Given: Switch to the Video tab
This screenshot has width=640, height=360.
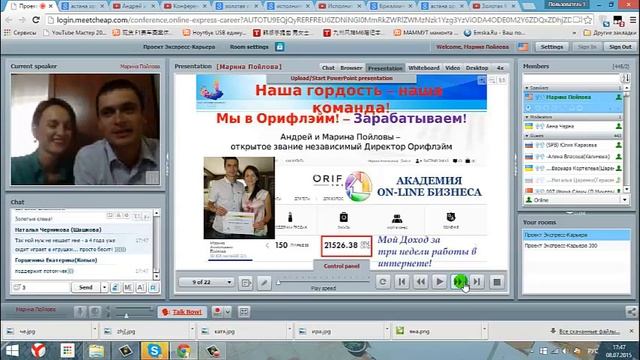Looking at the screenshot, I should (x=452, y=68).
